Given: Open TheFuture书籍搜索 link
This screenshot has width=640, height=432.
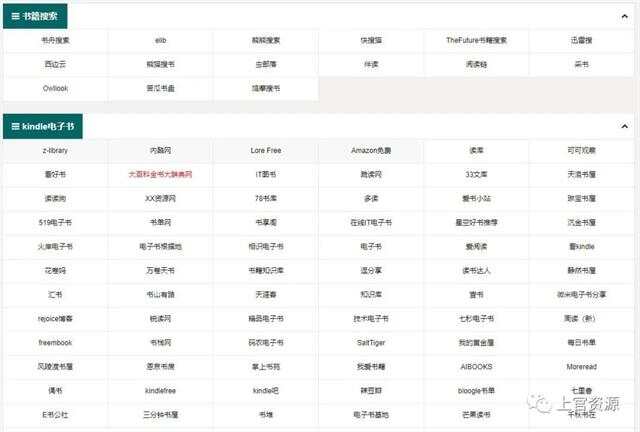Looking at the screenshot, I should tap(476, 40).
